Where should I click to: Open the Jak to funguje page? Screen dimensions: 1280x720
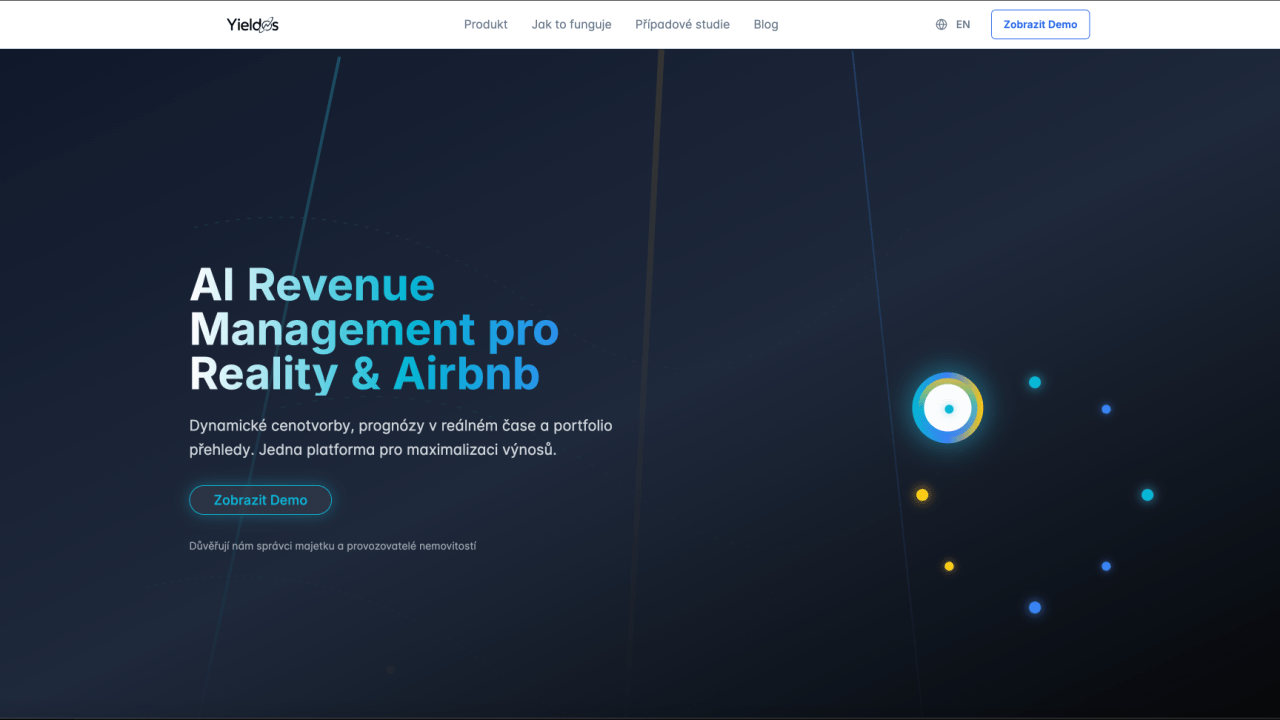tap(571, 24)
